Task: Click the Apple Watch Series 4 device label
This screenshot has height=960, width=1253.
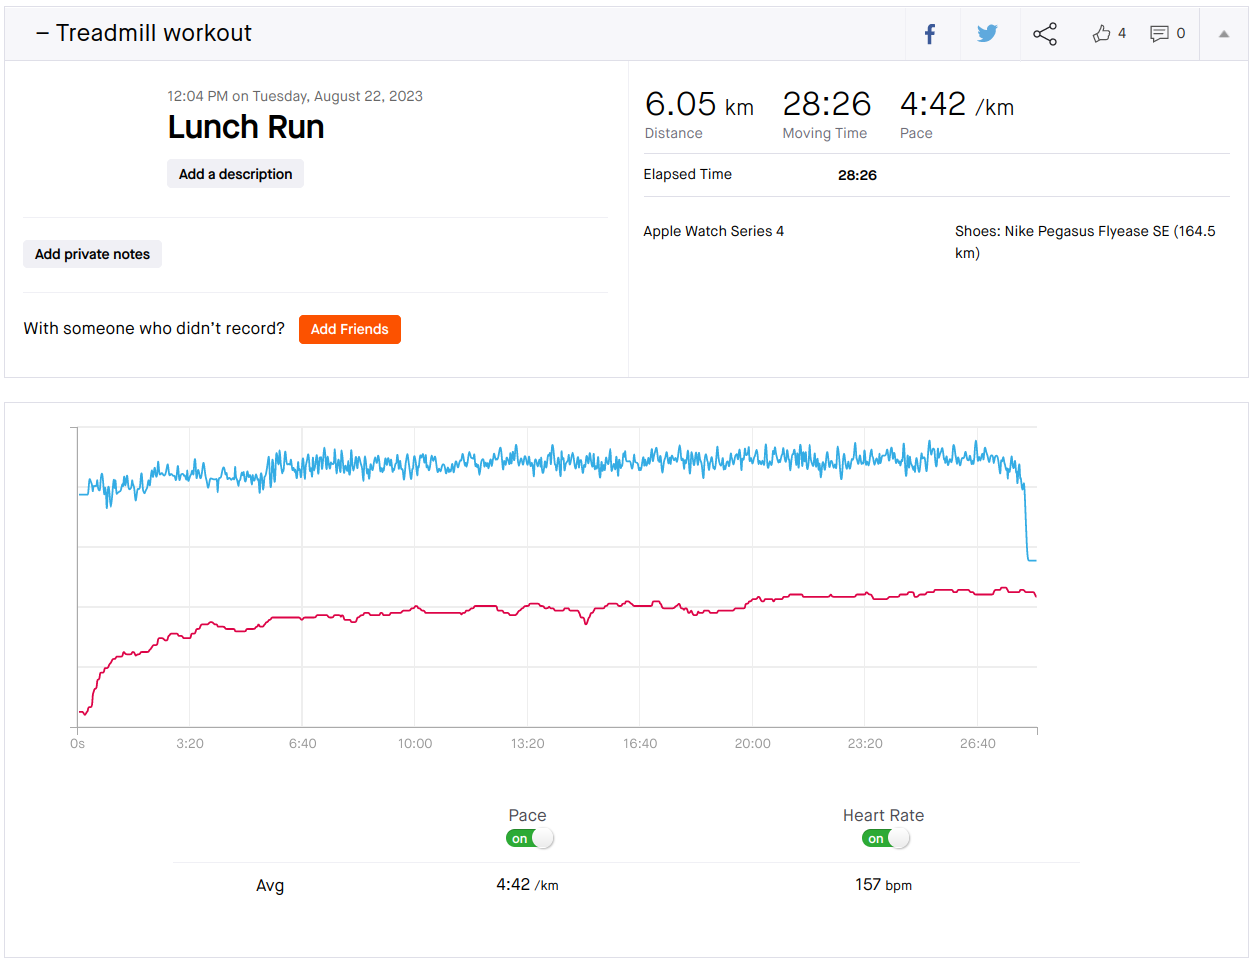Action: [713, 232]
